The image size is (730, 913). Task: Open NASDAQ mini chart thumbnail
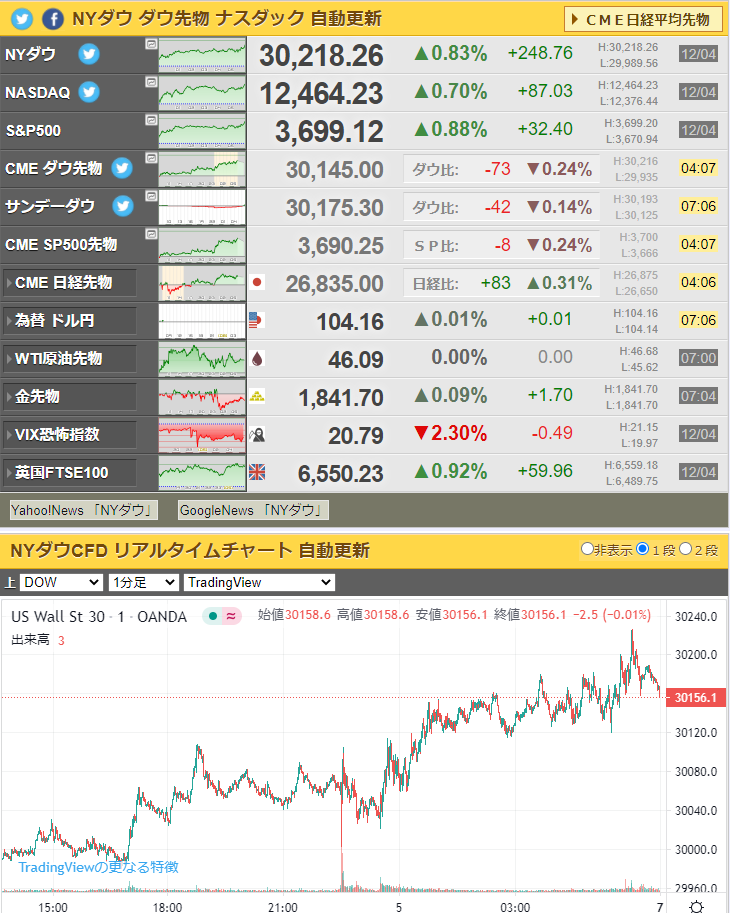click(x=202, y=93)
